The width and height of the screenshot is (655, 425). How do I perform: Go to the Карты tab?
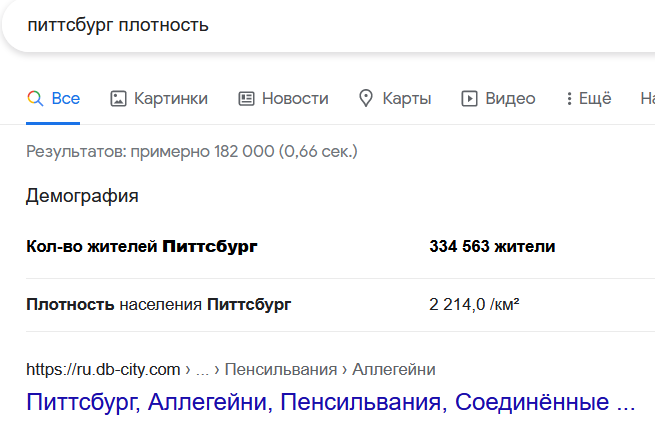click(406, 99)
